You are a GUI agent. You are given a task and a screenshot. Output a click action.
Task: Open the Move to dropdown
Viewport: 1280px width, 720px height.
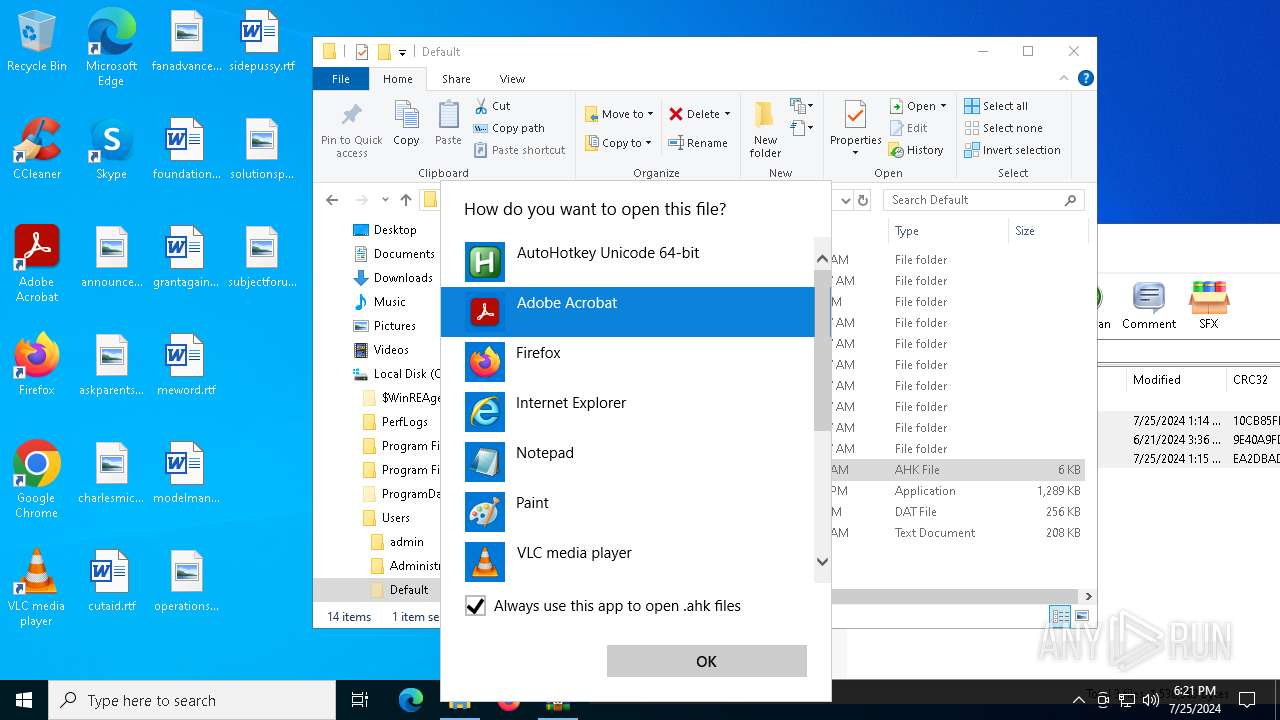pos(619,114)
